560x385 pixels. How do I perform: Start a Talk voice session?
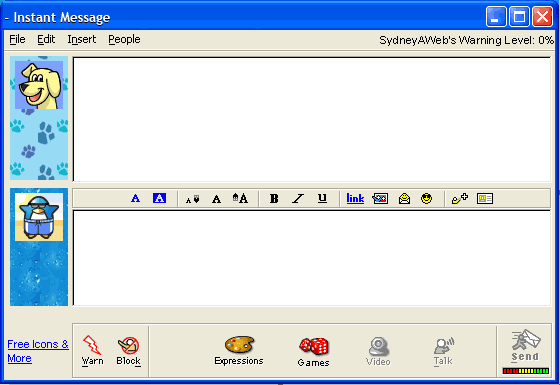pos(444,351)
